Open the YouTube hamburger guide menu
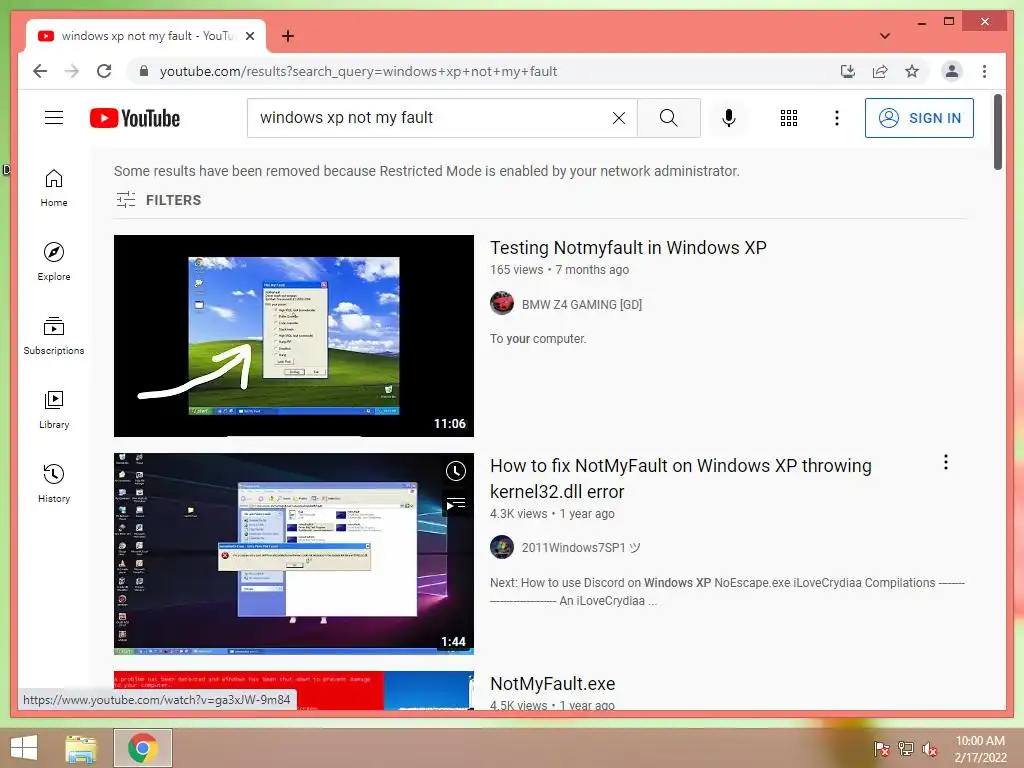Screen dimensions: 1024x768 click(x=54, y=118)
